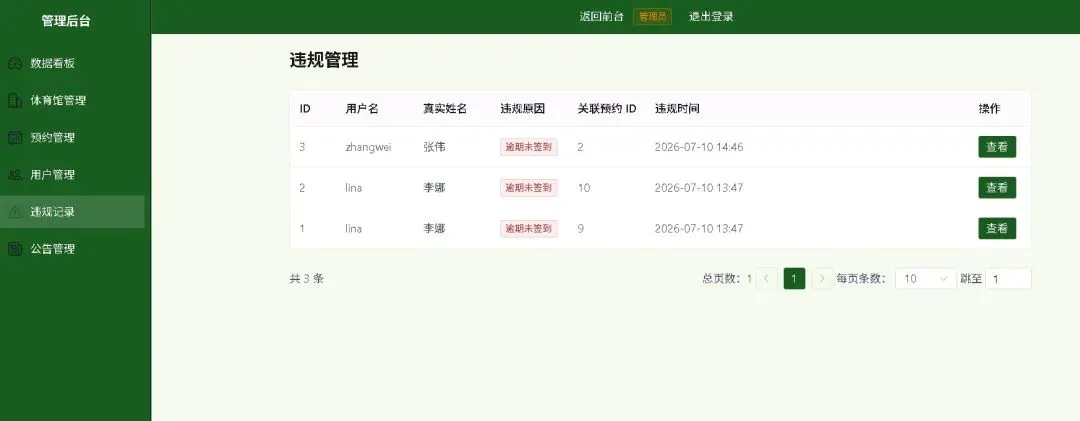Open 体育馆管理 menu item

click(x=72, y=101)
